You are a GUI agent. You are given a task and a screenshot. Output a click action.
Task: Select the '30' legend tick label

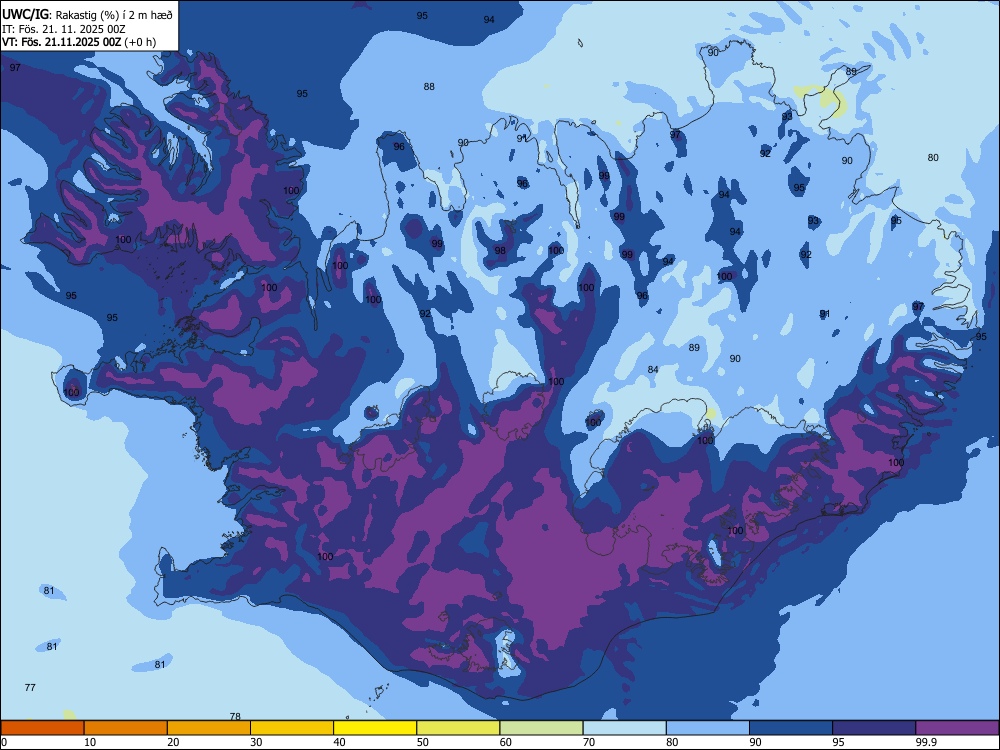[x=256, y=742]
